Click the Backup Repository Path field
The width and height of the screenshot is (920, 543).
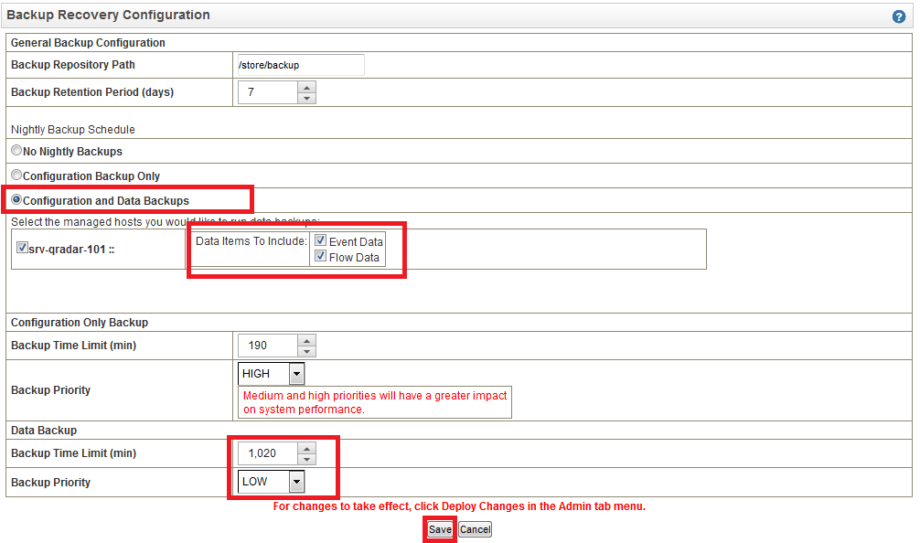[x=299, y=65]
